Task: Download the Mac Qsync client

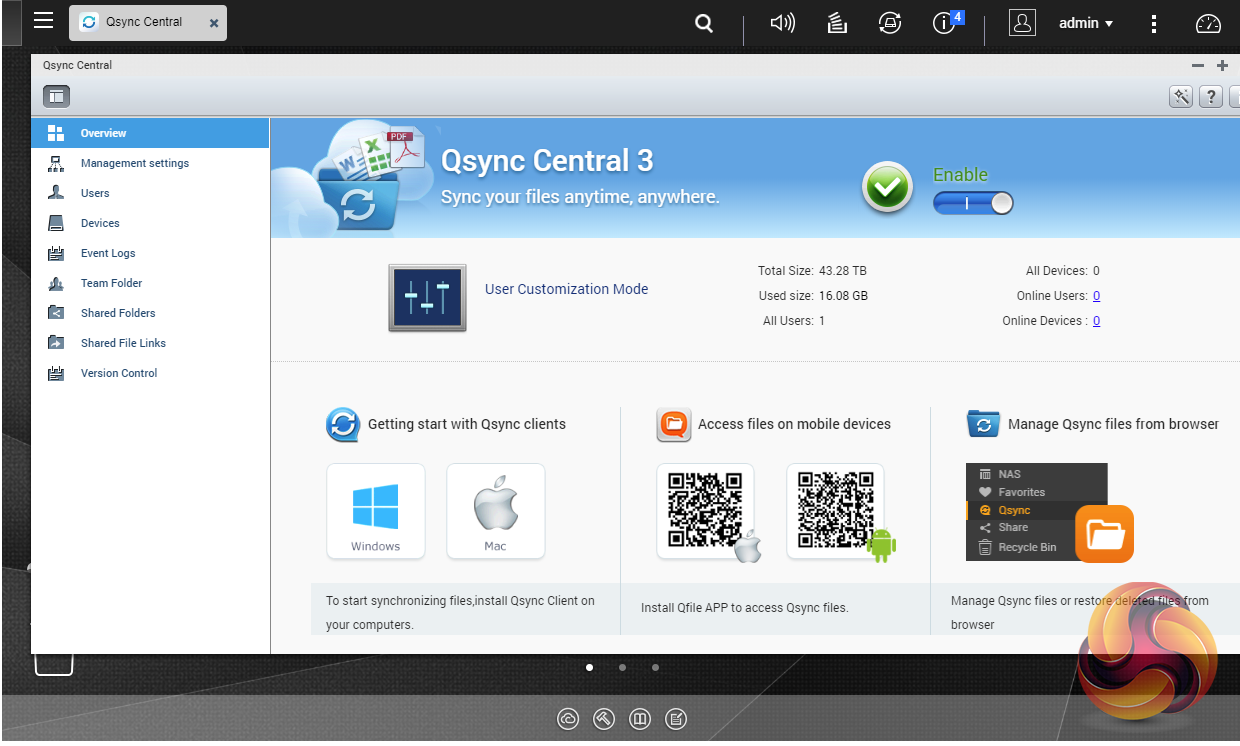Action: click(496, 511)
